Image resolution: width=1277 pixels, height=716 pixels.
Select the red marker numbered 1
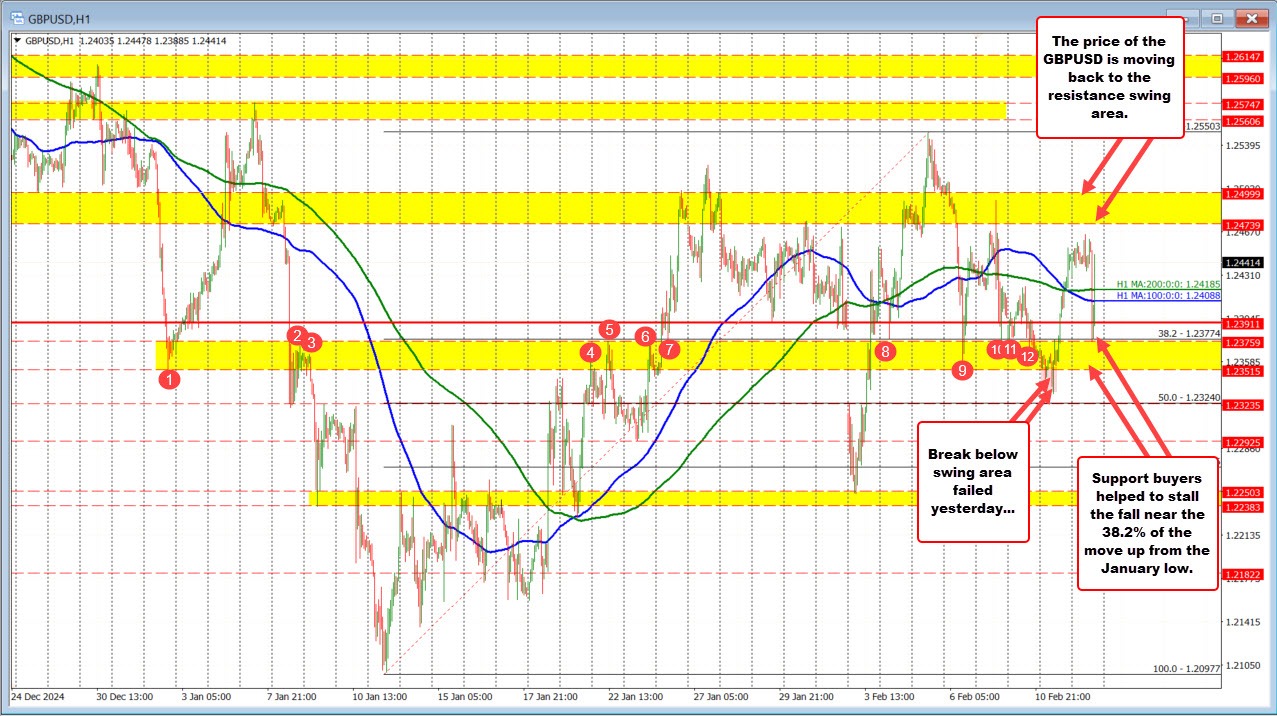pyautogui.click(x=170, y=379)
